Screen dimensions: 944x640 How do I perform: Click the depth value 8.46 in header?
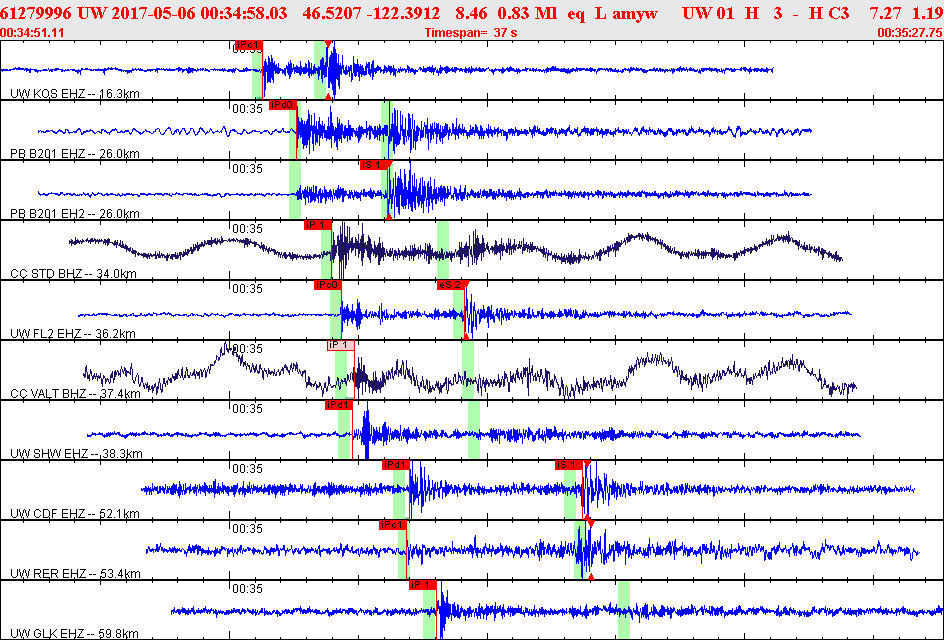click(x=469, y=14)
